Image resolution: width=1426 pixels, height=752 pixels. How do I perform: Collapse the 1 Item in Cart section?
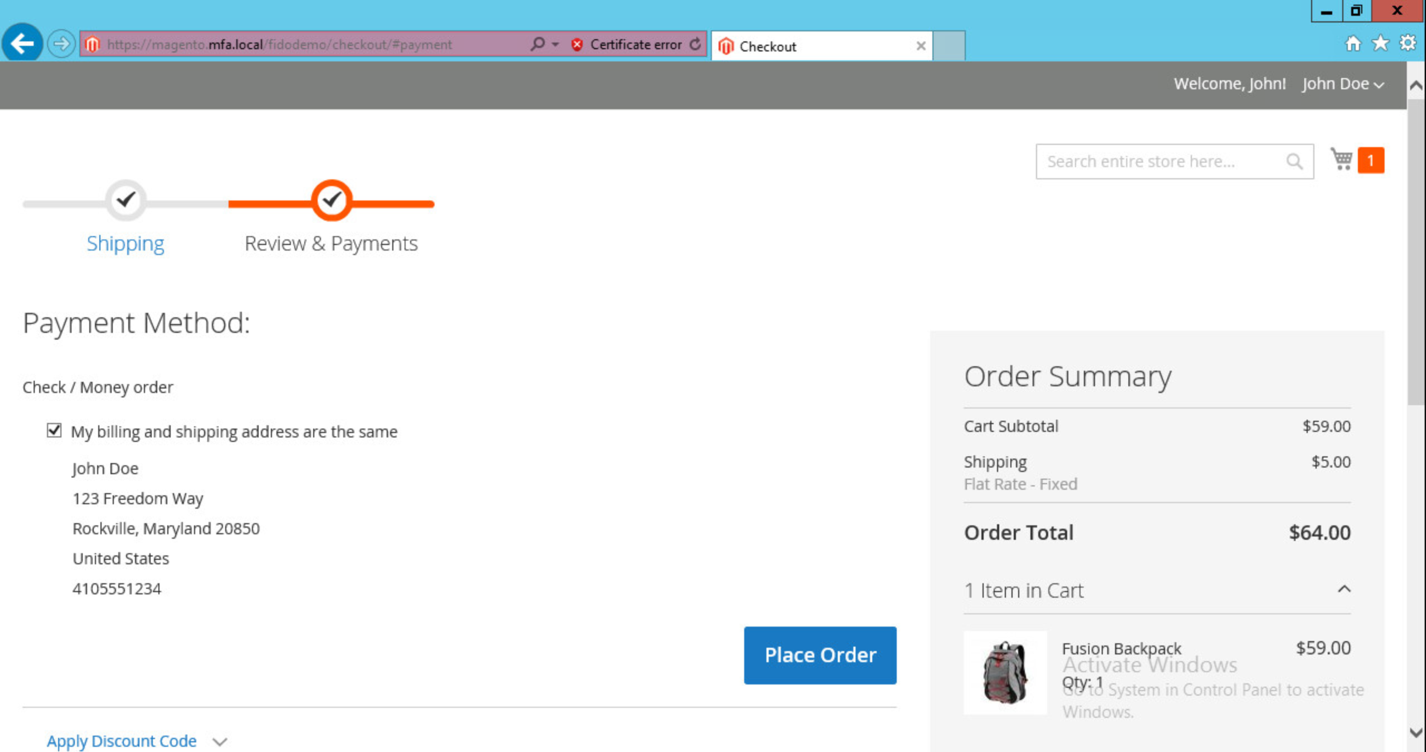(1343, 590)
